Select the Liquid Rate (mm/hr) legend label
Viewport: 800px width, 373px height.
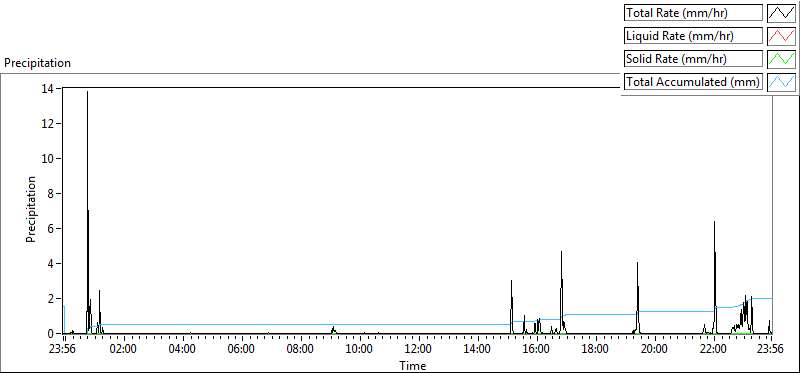(693, 36)
